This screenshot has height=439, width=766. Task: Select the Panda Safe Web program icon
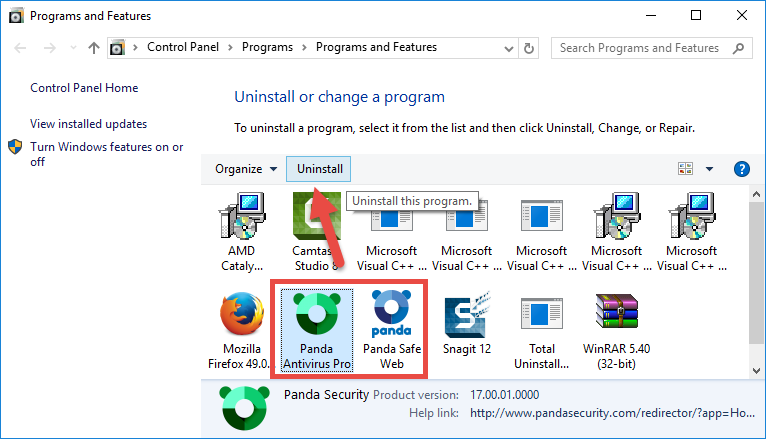(392, 314)
